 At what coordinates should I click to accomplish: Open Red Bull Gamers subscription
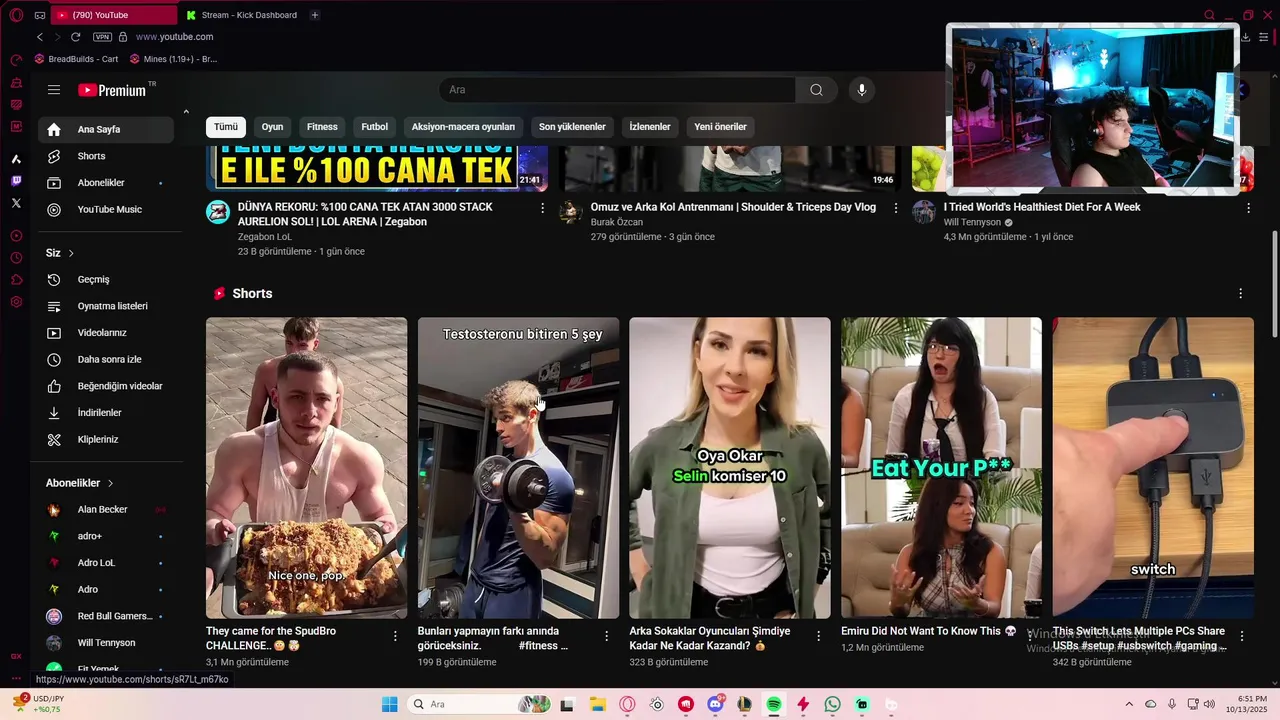(x=106, y=616)
